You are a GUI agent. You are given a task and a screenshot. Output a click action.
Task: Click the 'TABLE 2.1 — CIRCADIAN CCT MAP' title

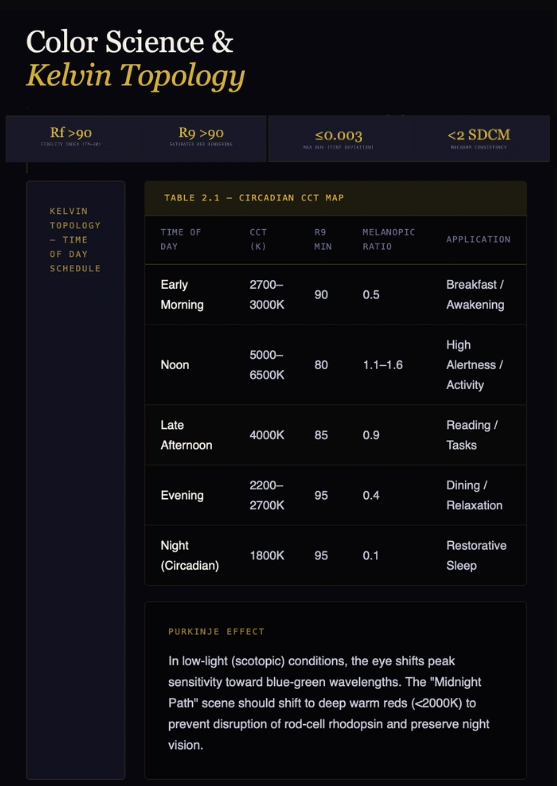coord(254,198)
